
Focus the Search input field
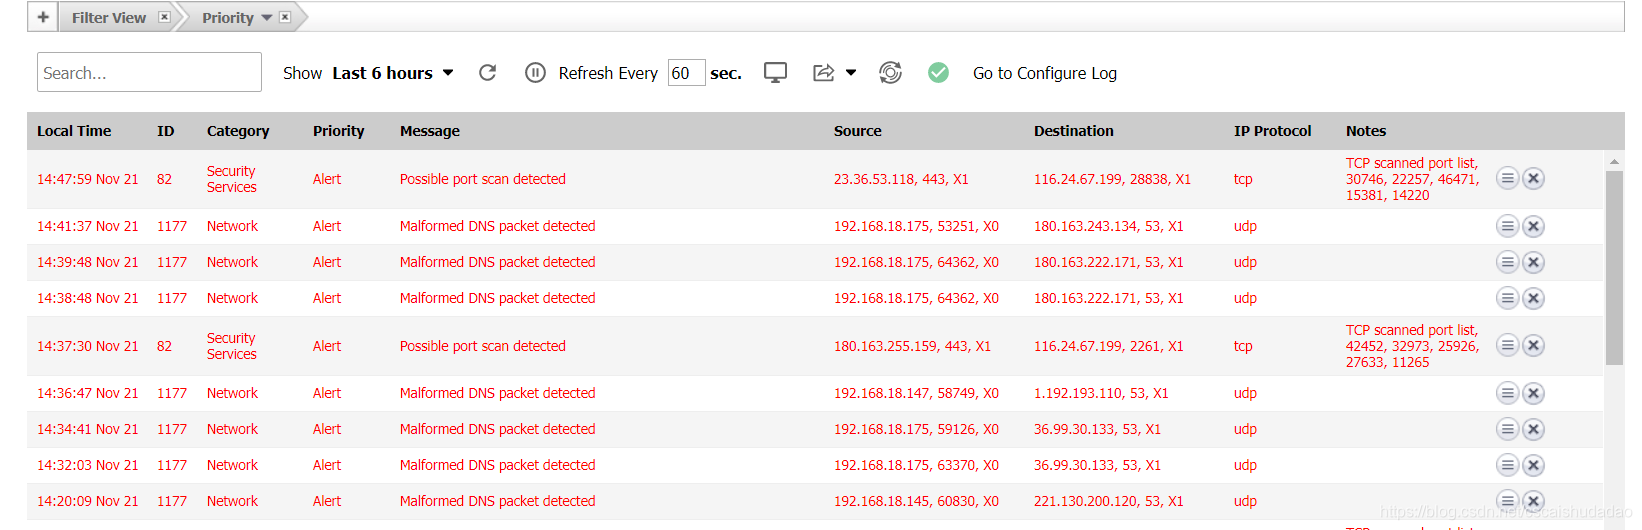tap(149, 72)
